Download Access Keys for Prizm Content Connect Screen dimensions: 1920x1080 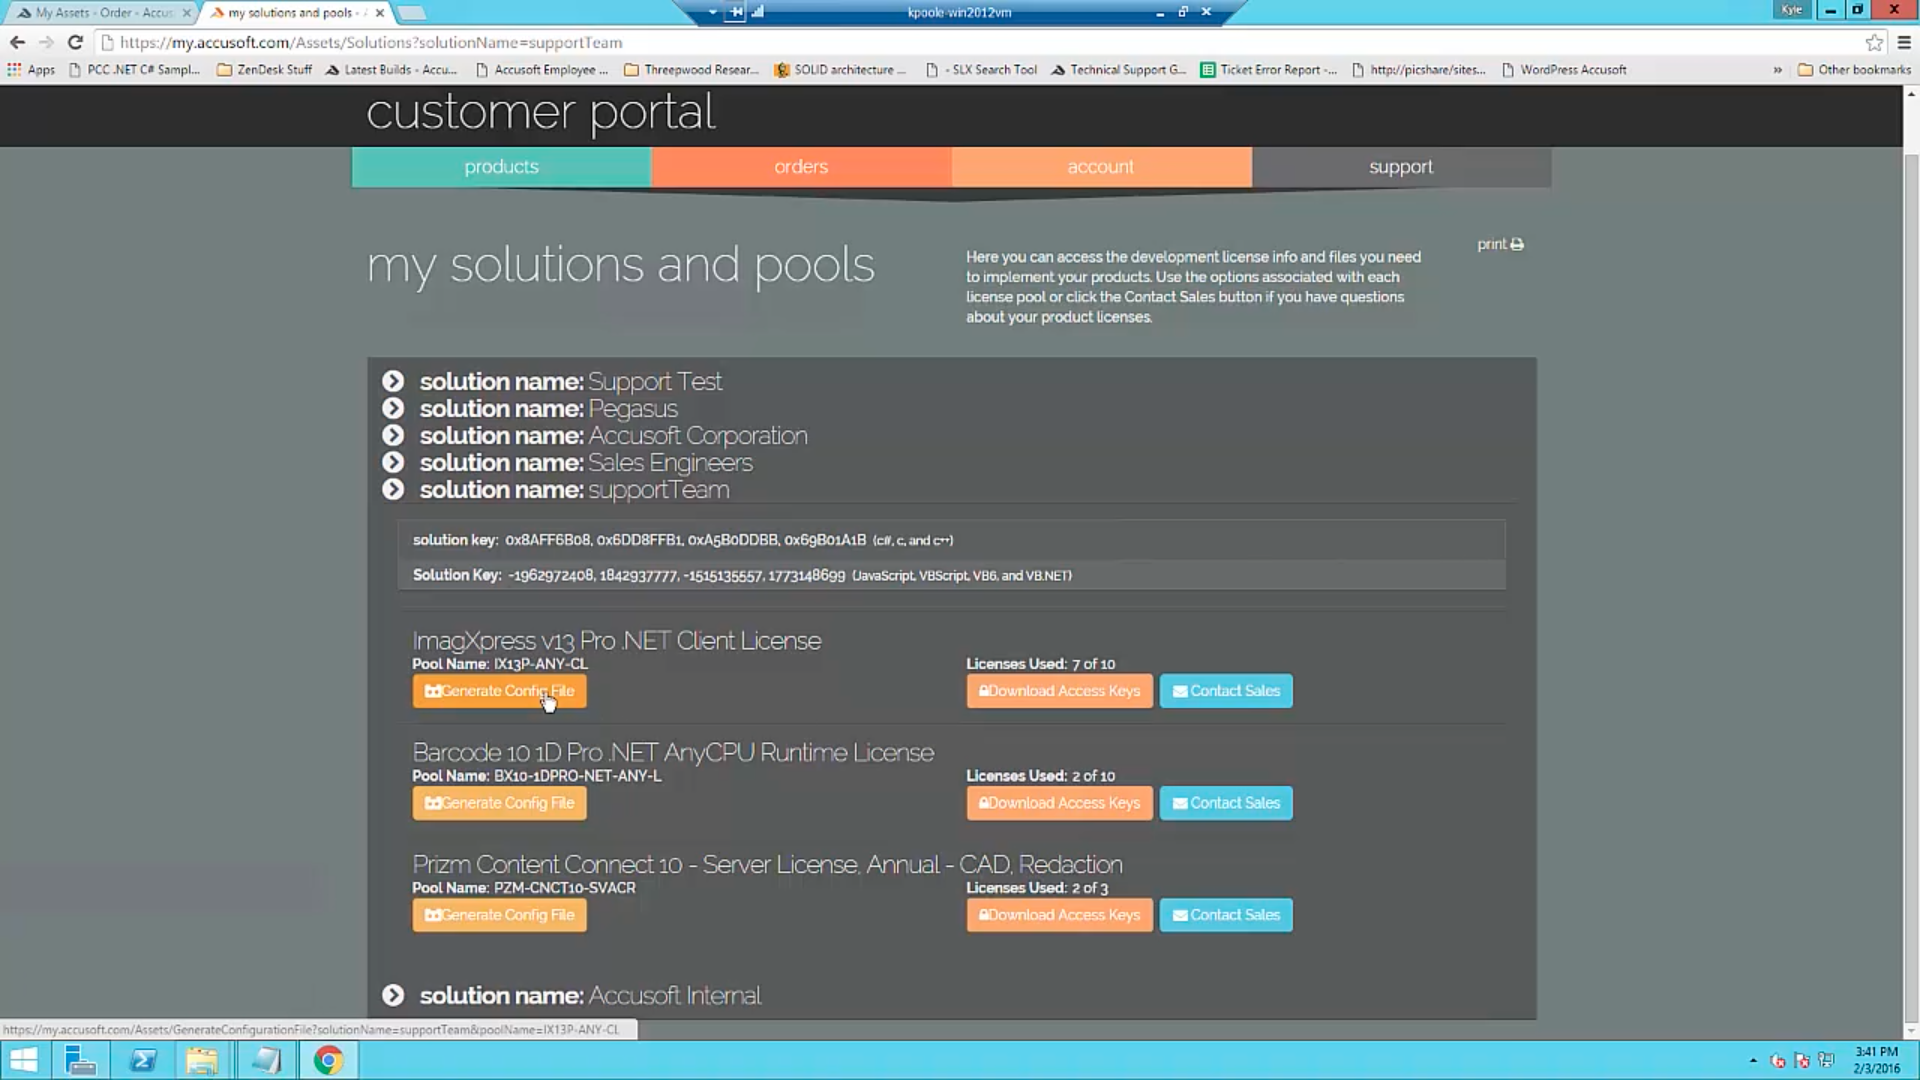[1059, 915]
